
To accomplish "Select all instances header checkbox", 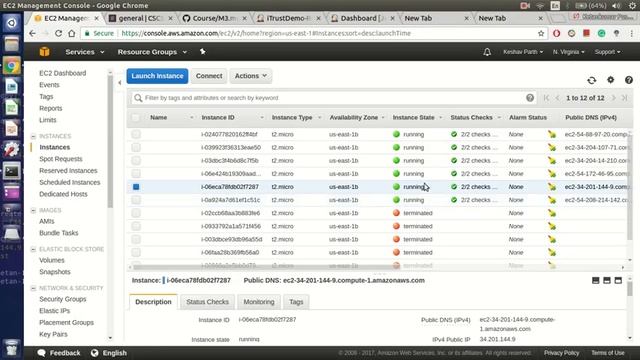I will 136,118.
